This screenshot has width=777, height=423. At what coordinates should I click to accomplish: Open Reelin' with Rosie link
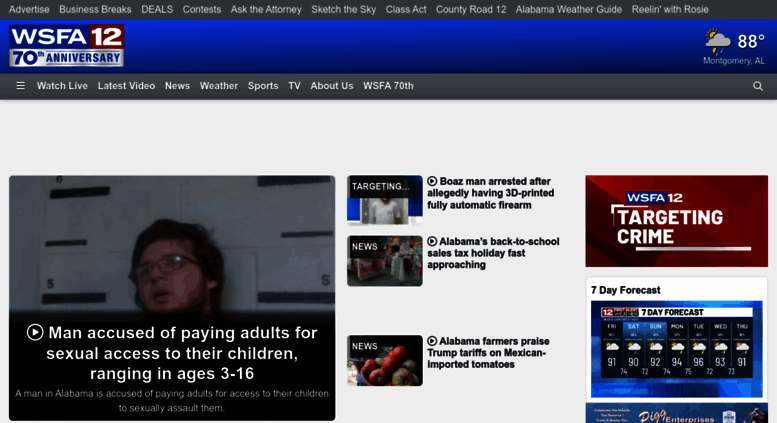click(670, 9)
